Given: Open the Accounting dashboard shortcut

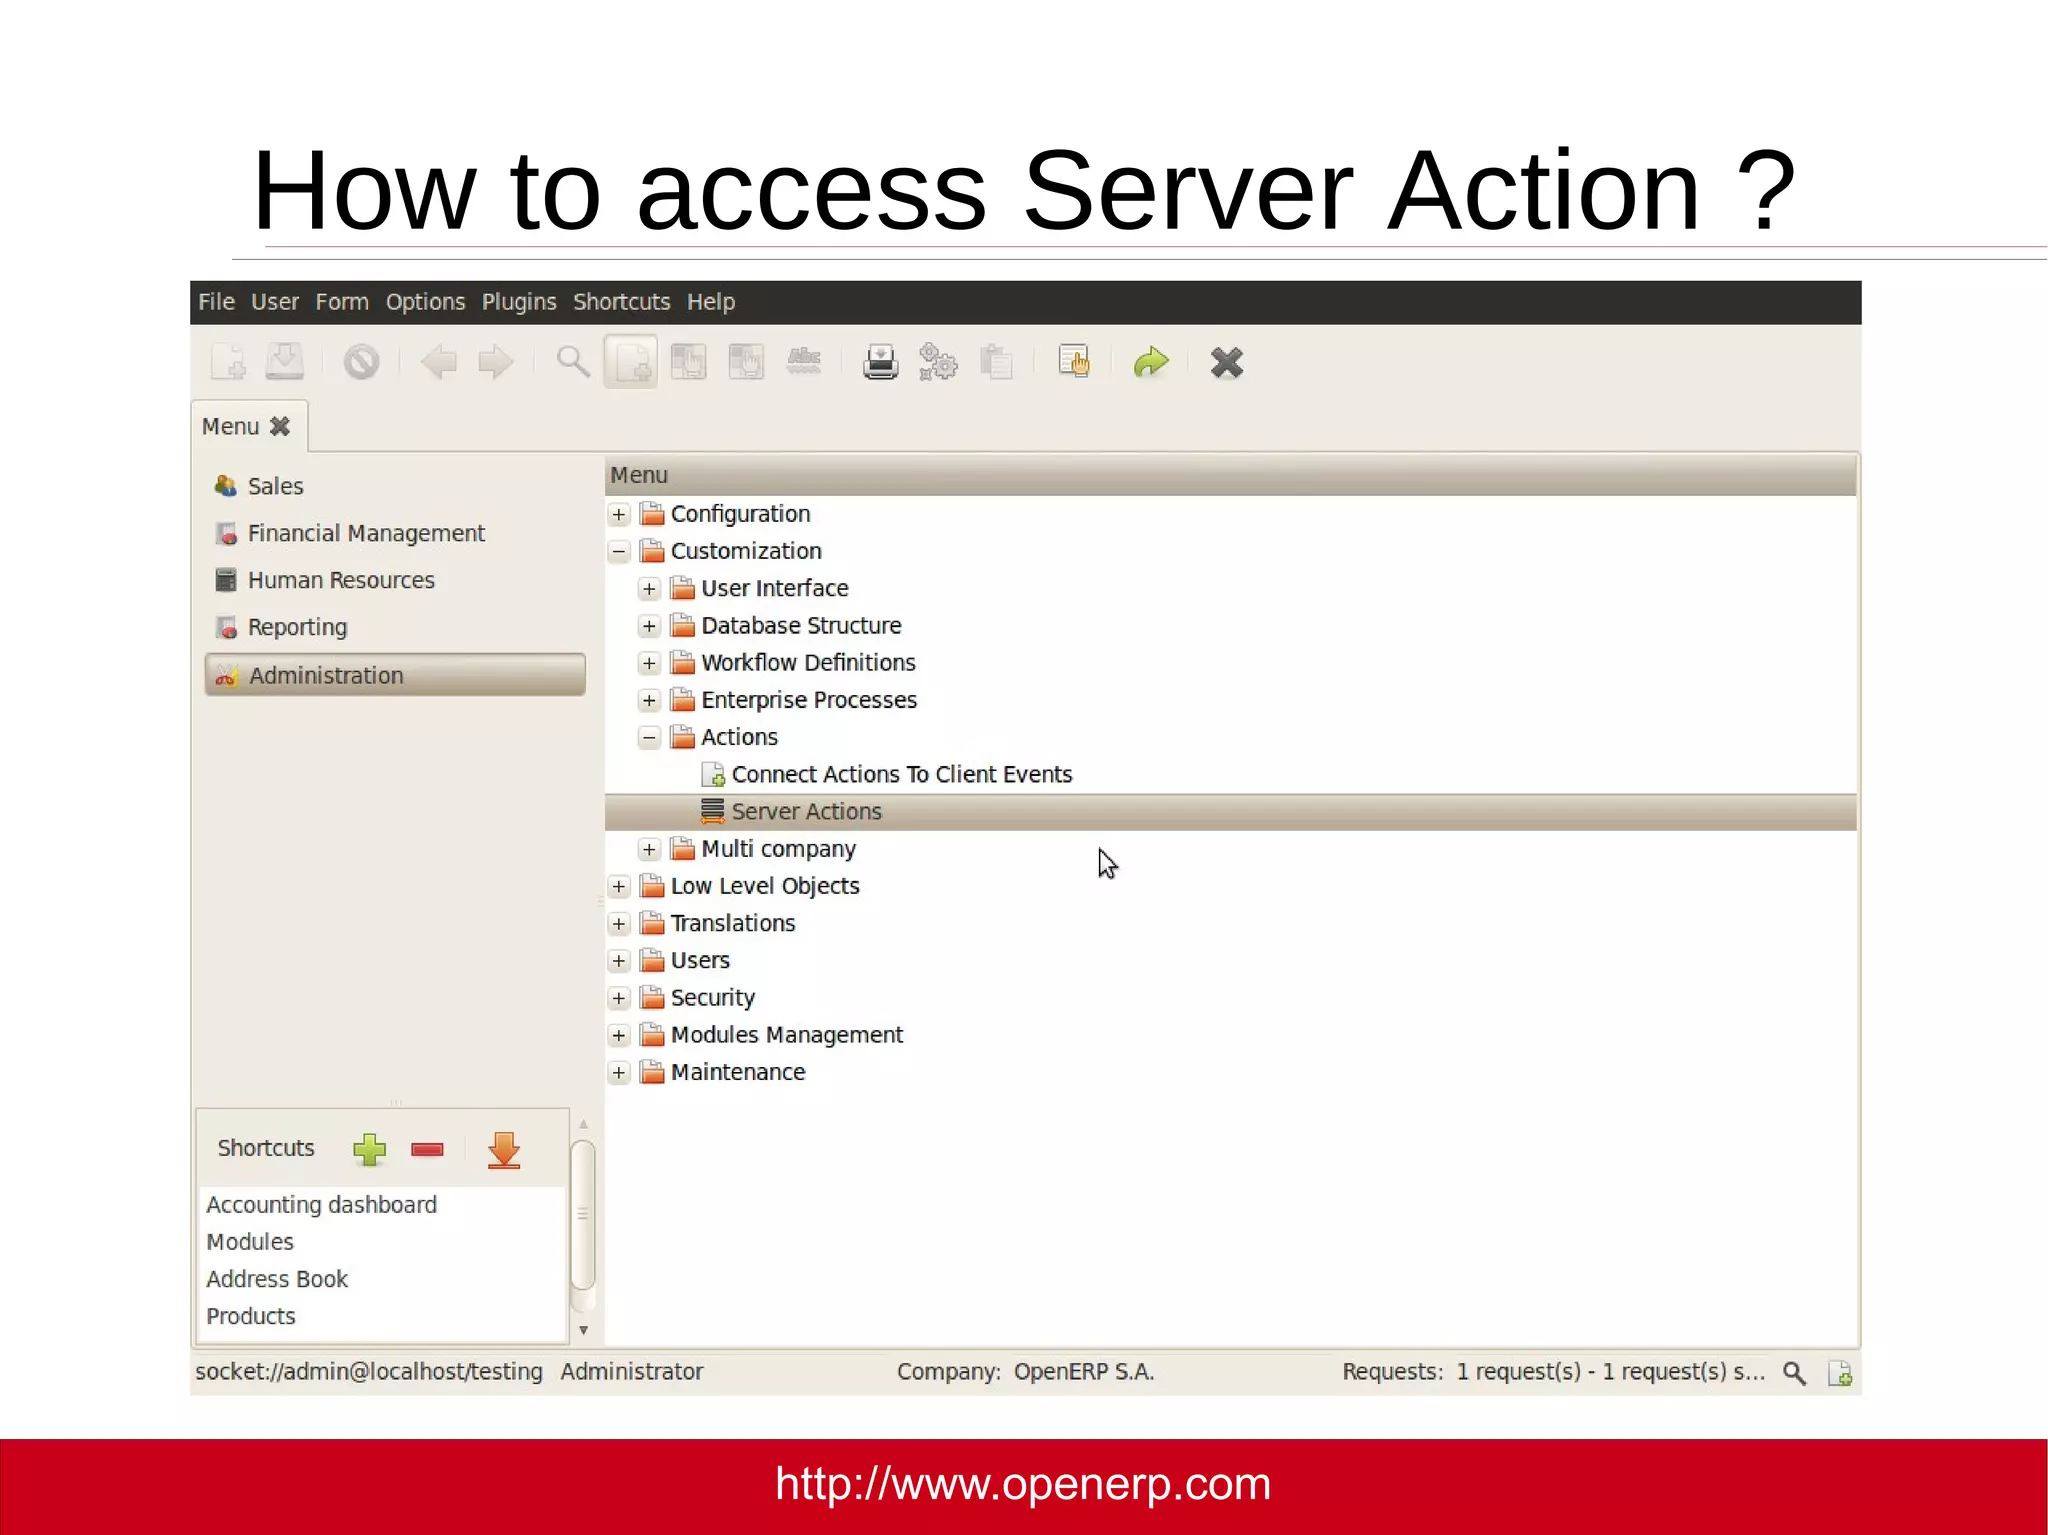Looking at the screenshot, I should (321, 1204).
